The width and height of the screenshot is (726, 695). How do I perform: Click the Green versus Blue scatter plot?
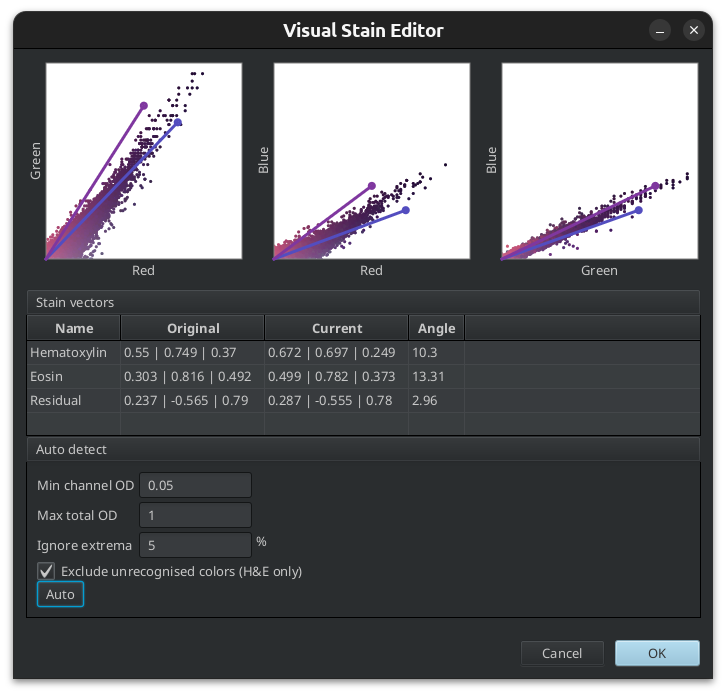[599, 161]
